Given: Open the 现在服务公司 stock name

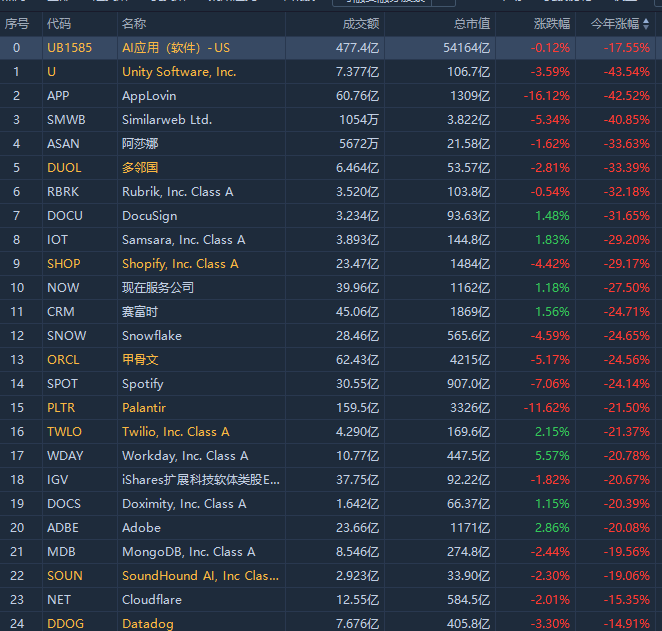Looking at the screenshot, I should (x=158, y=288).
